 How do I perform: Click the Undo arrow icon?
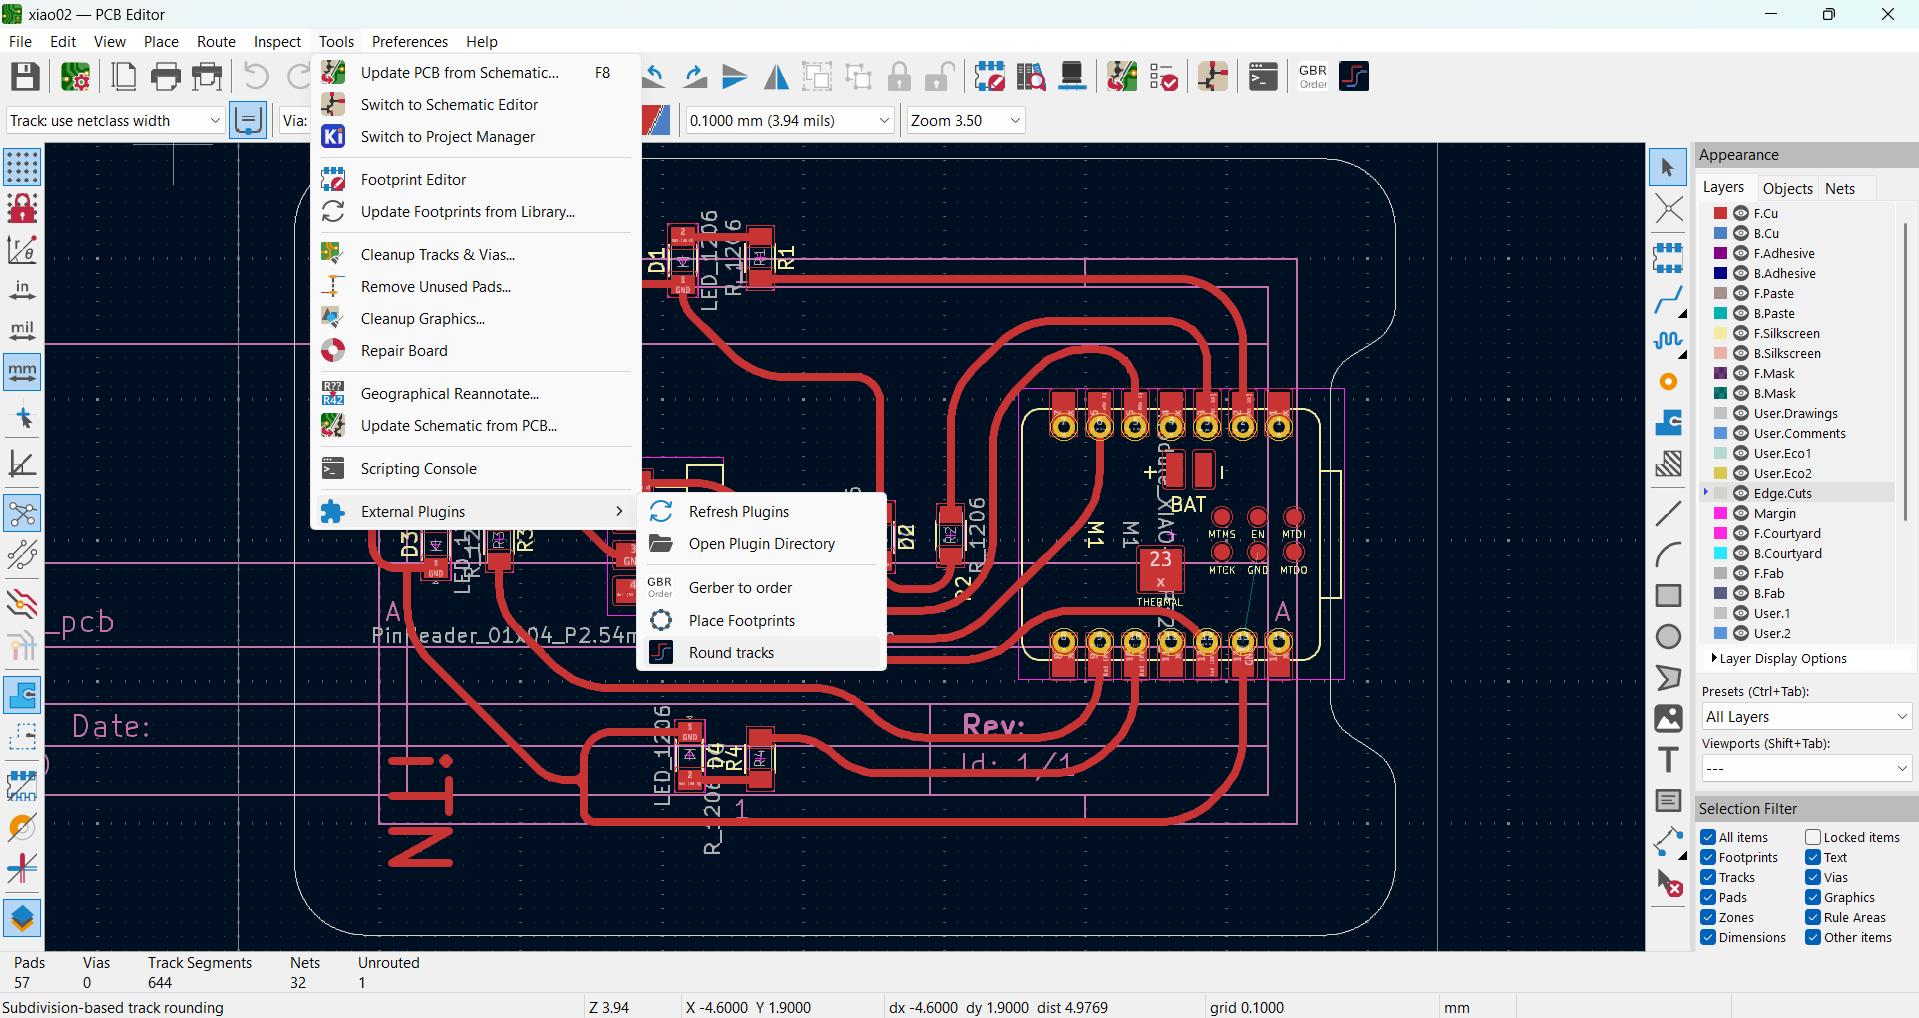point(256,77)
